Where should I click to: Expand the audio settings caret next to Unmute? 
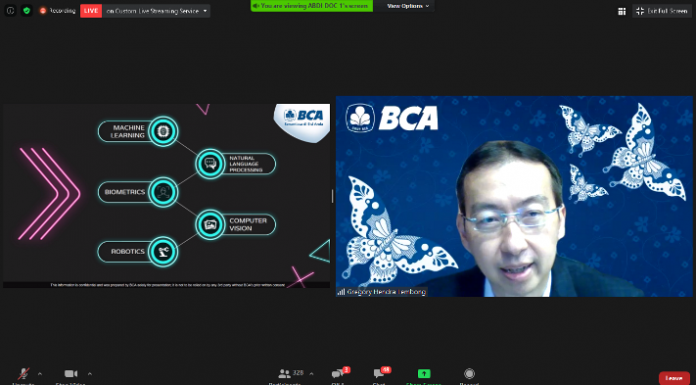pyautogui.click(x=40, y=373)
